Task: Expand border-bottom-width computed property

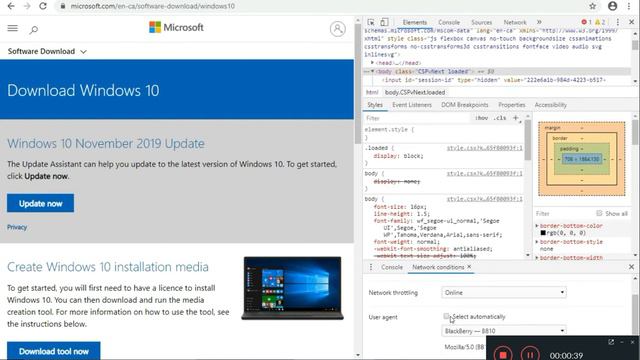Action: coord(537,258)
